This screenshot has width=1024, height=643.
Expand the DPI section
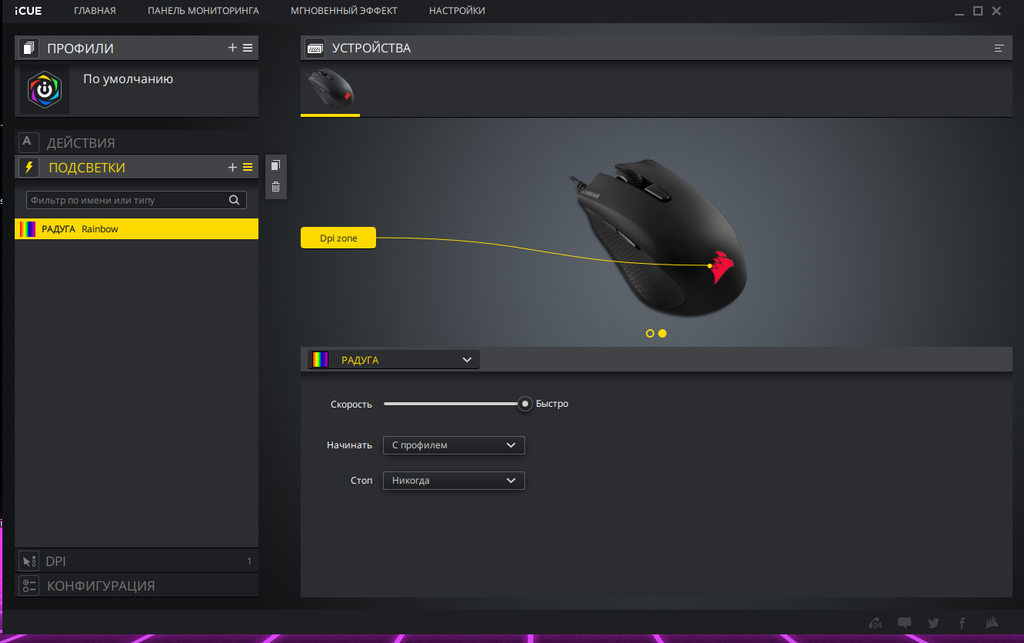tap(136, 561)
